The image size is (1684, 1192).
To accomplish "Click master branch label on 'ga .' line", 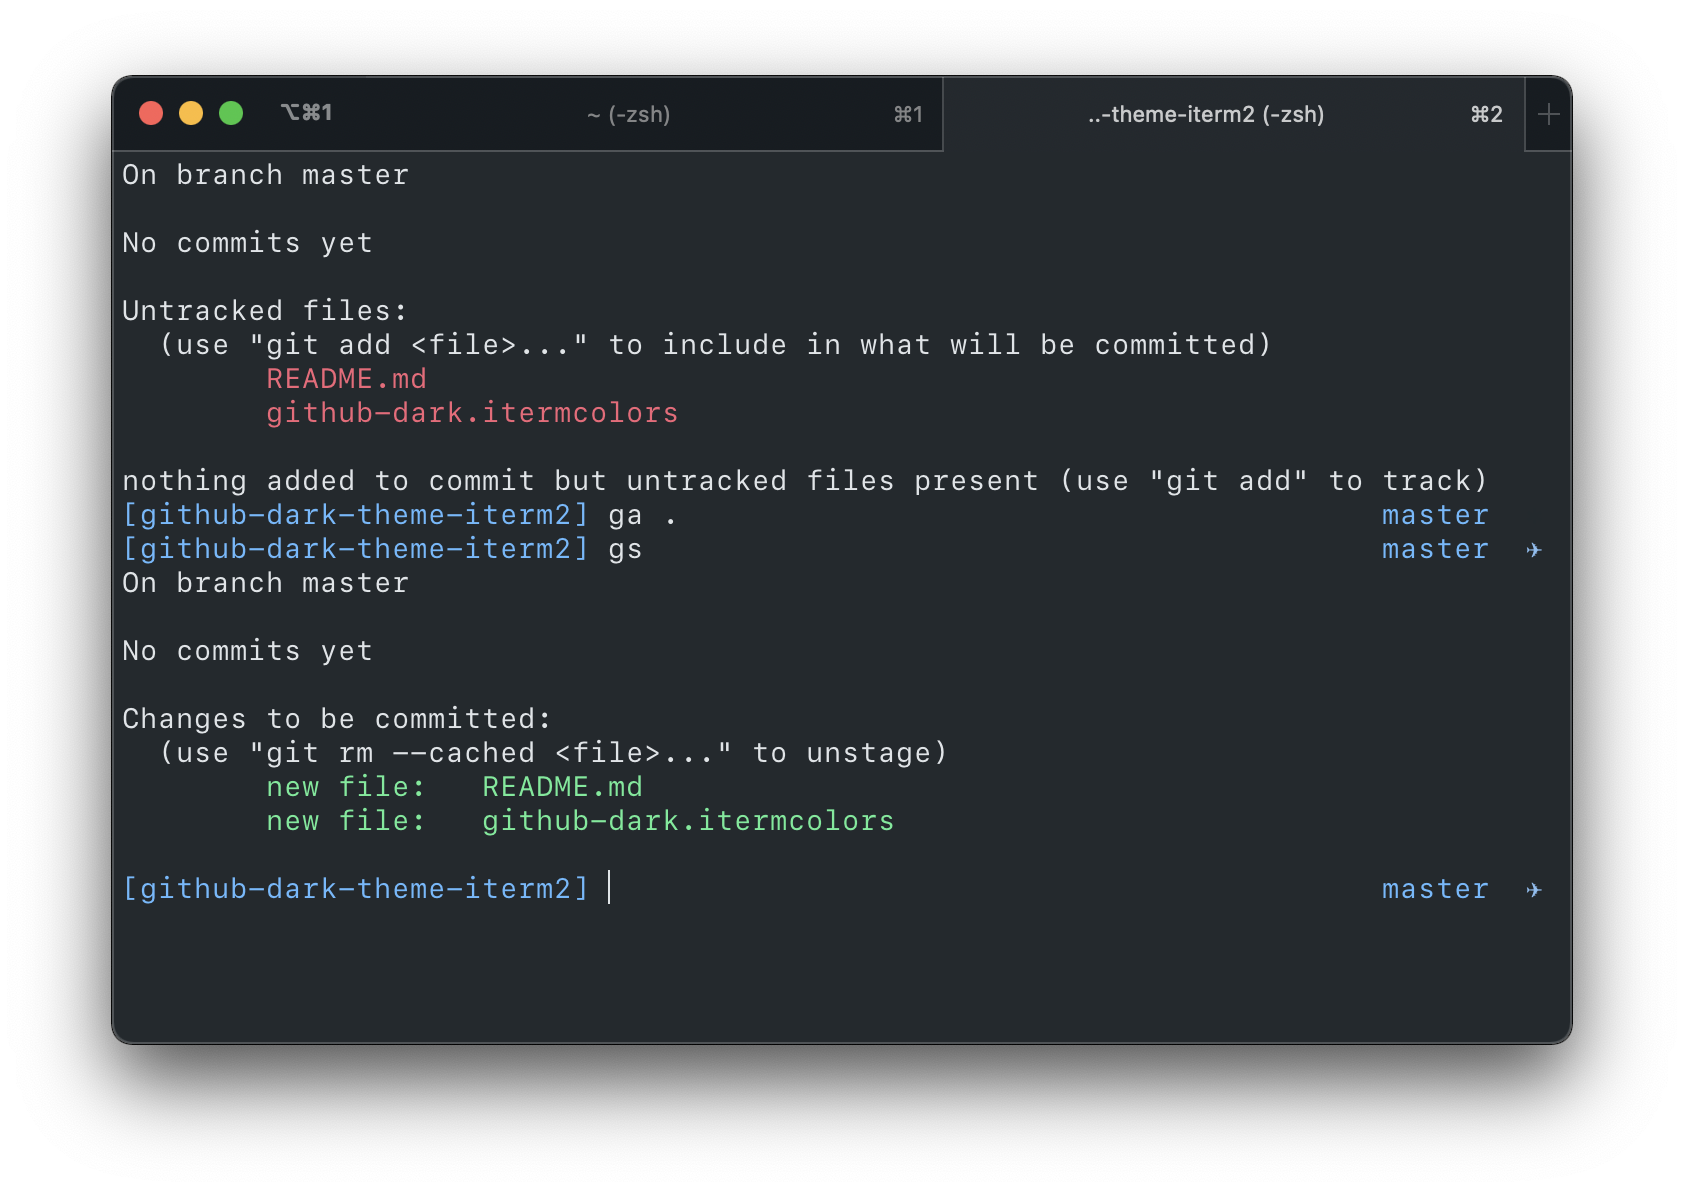I will point(1435,515).
